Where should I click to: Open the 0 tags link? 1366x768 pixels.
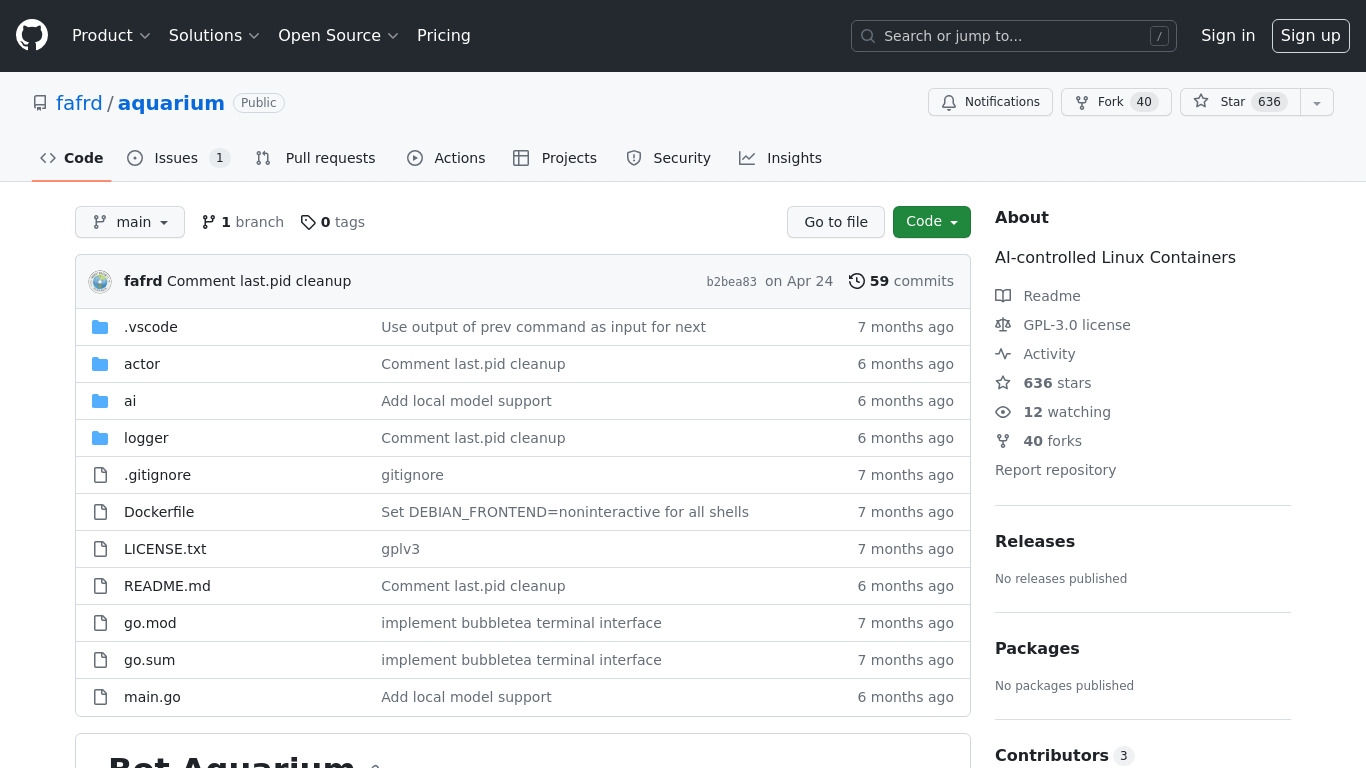(x=333, y=222)
